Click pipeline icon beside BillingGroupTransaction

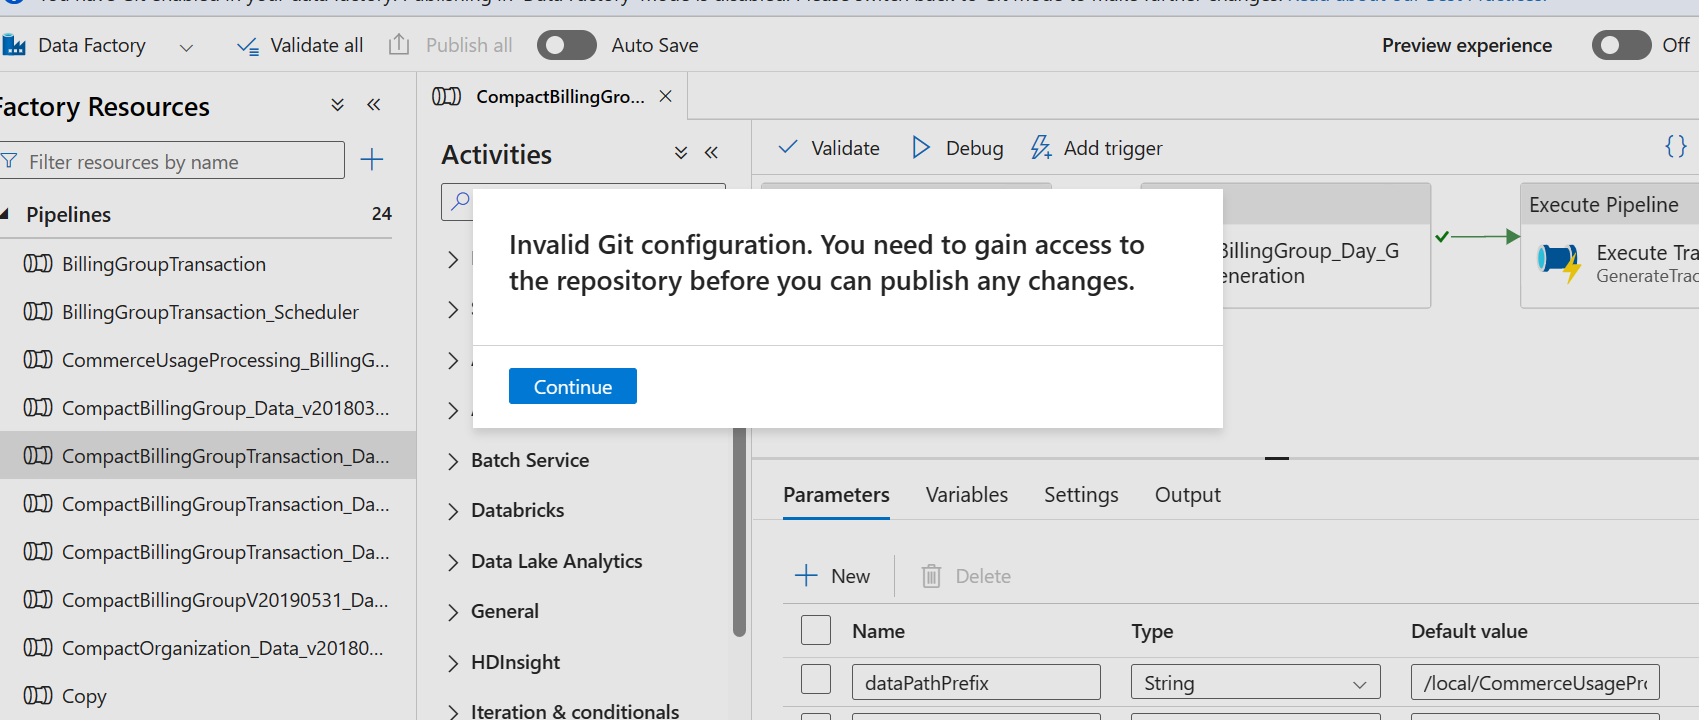38,263
